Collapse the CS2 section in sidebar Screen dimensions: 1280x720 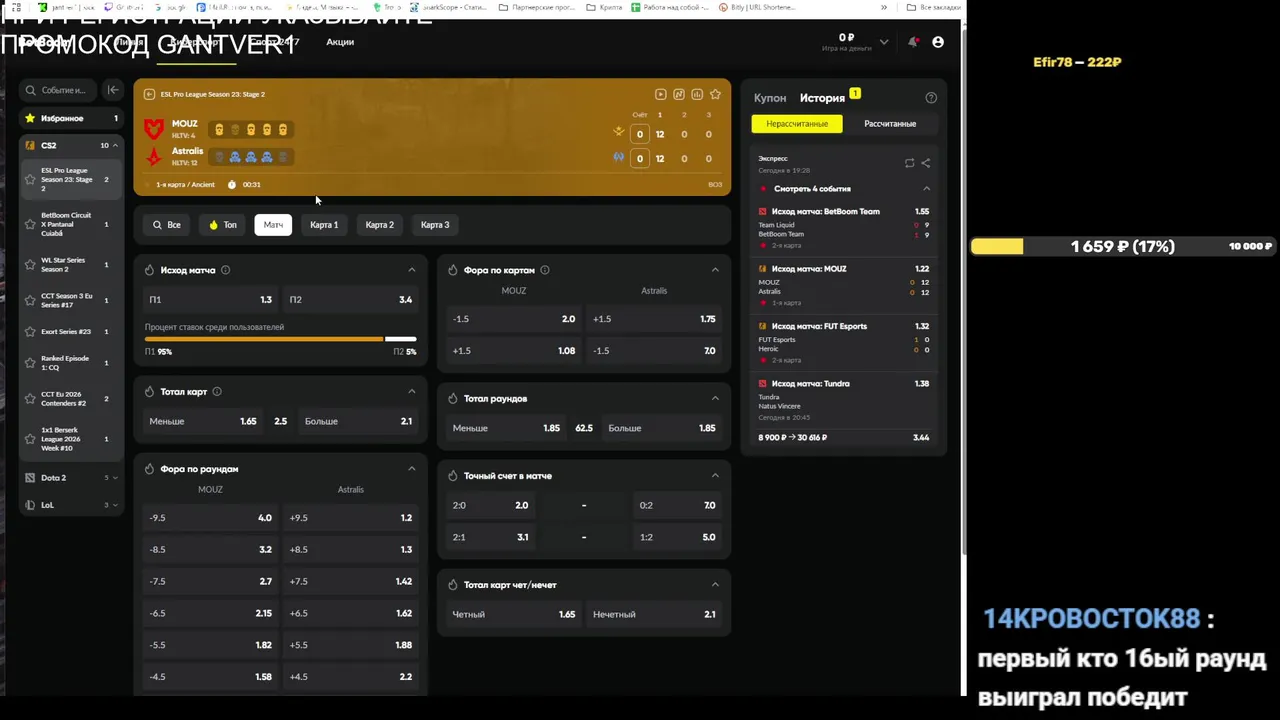click(x=115, y=146)
